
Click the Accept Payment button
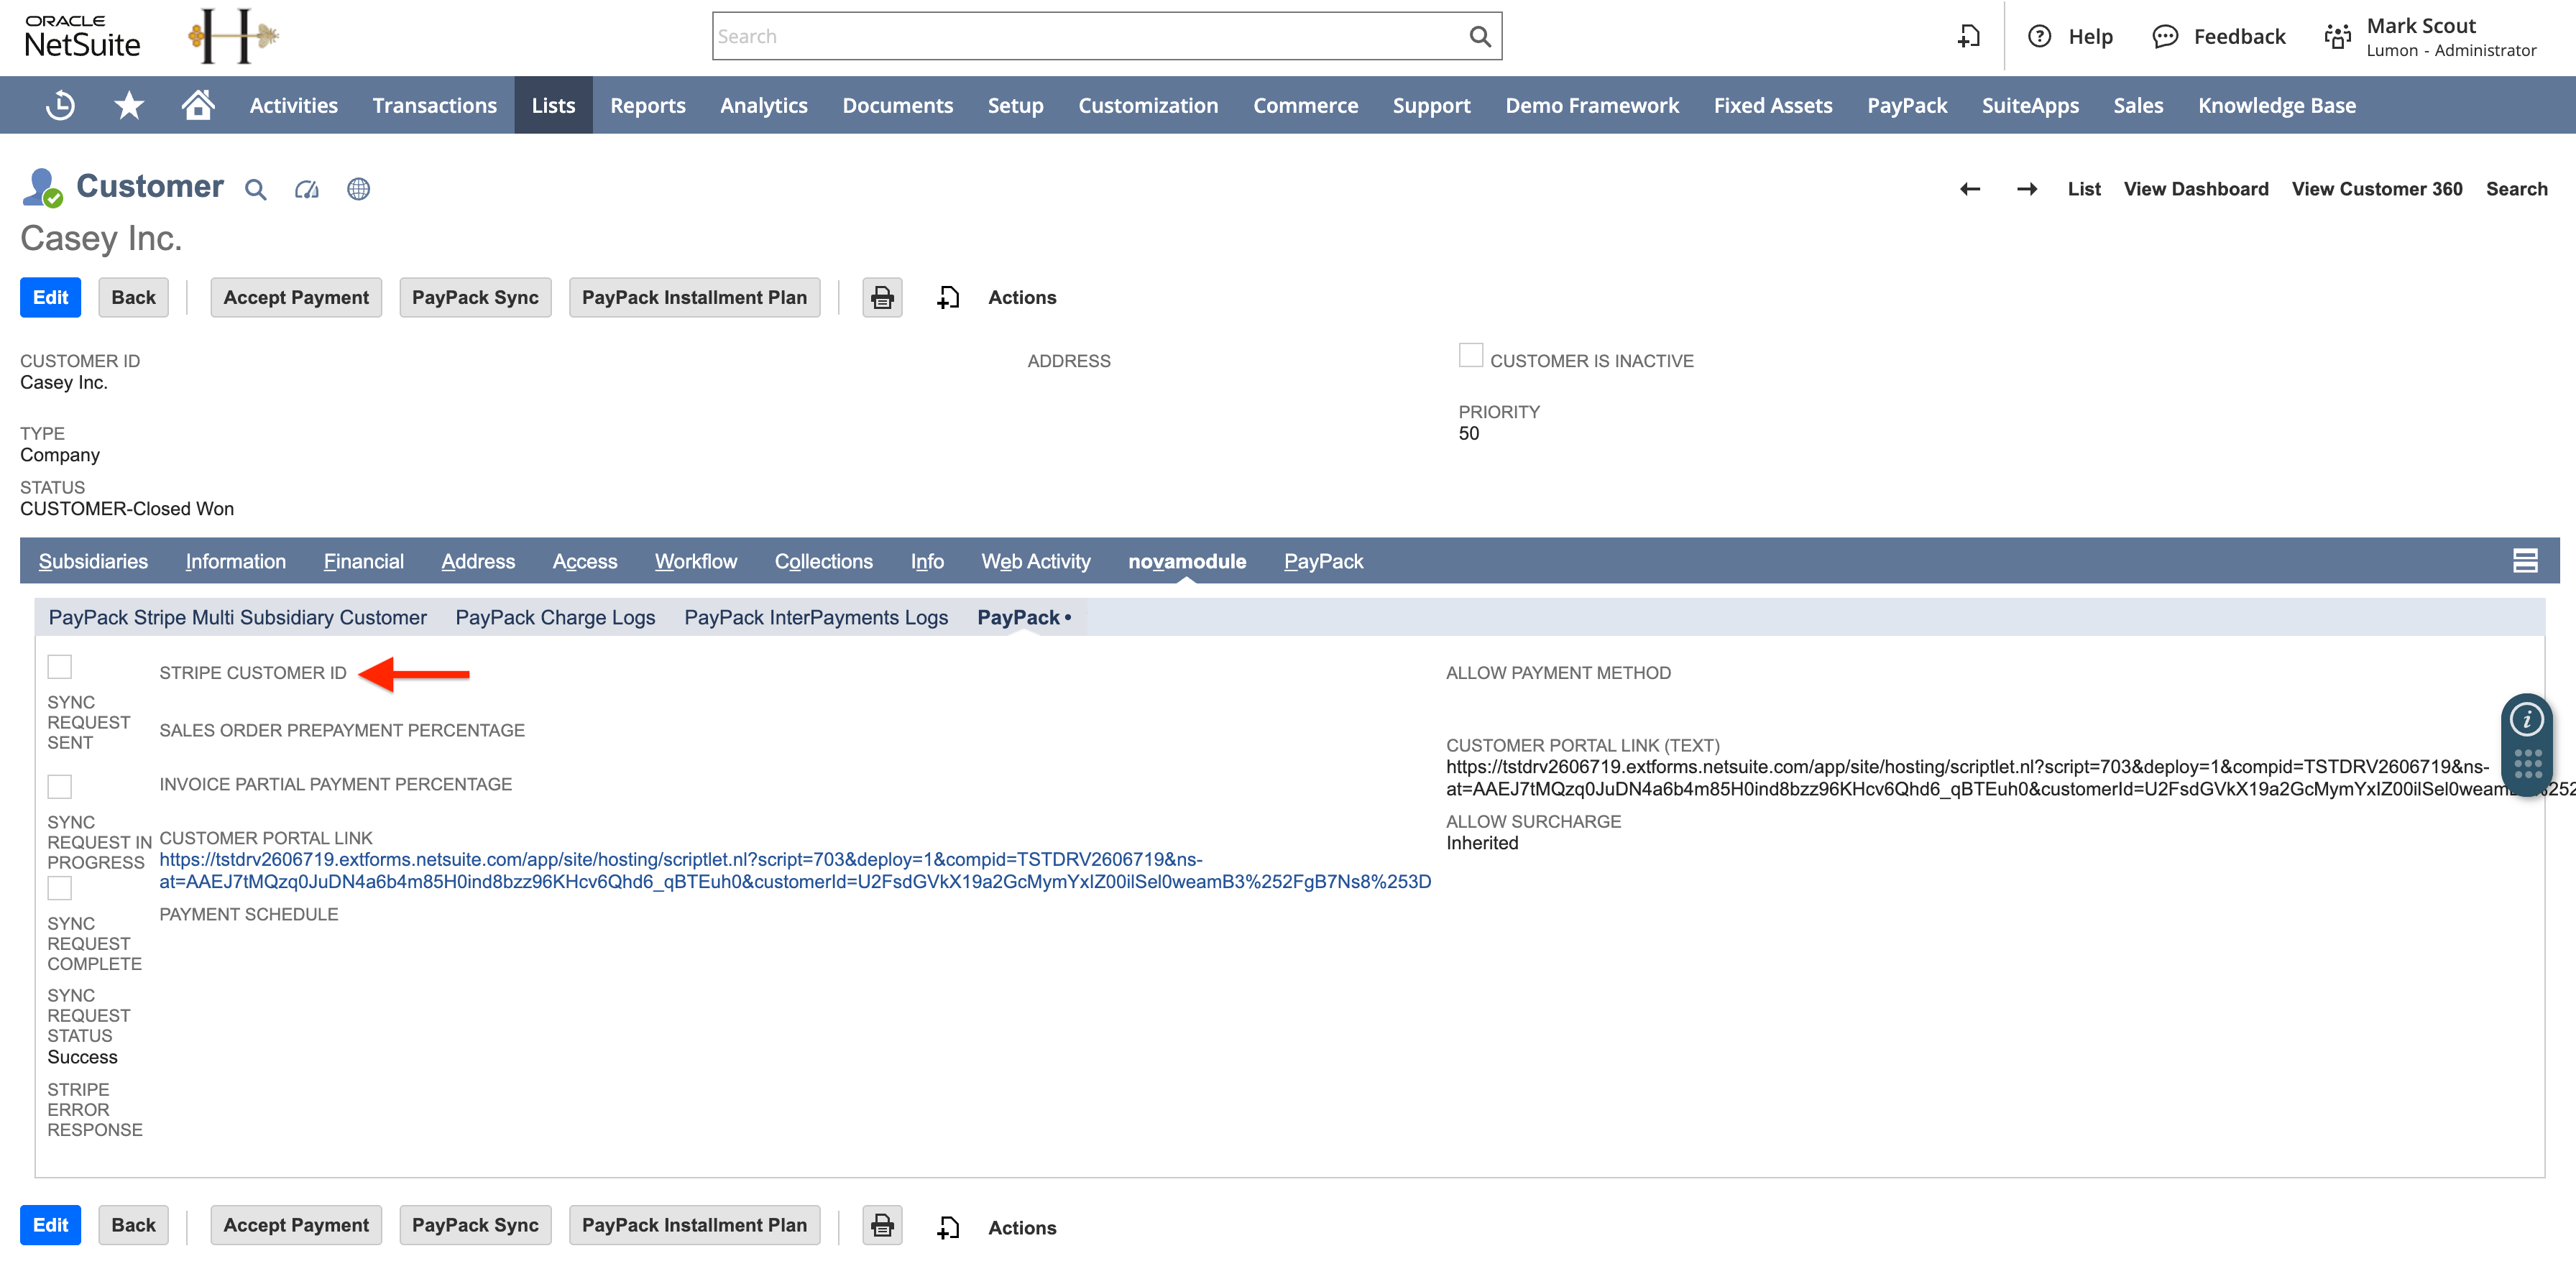[296, 297]
